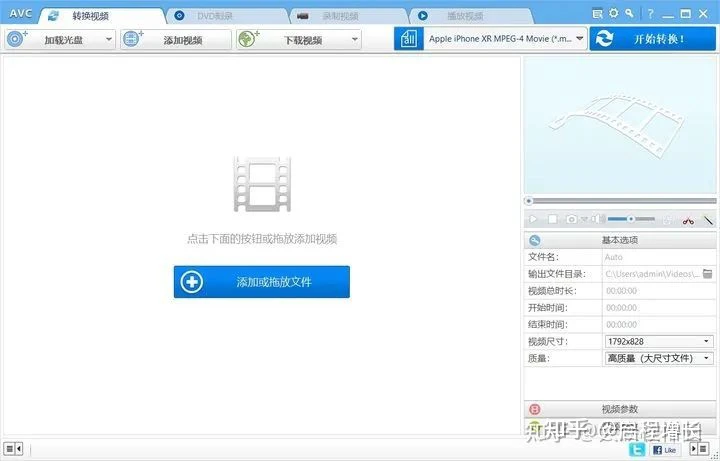Viewport: 720px width, 461px height.
Task: Toggle left panel with bottom-left panel icon
Action: (x=13, y=449)
